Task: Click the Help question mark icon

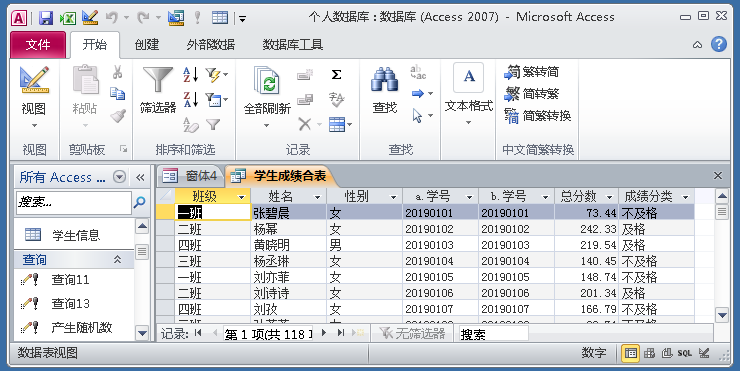Action: 719,44
